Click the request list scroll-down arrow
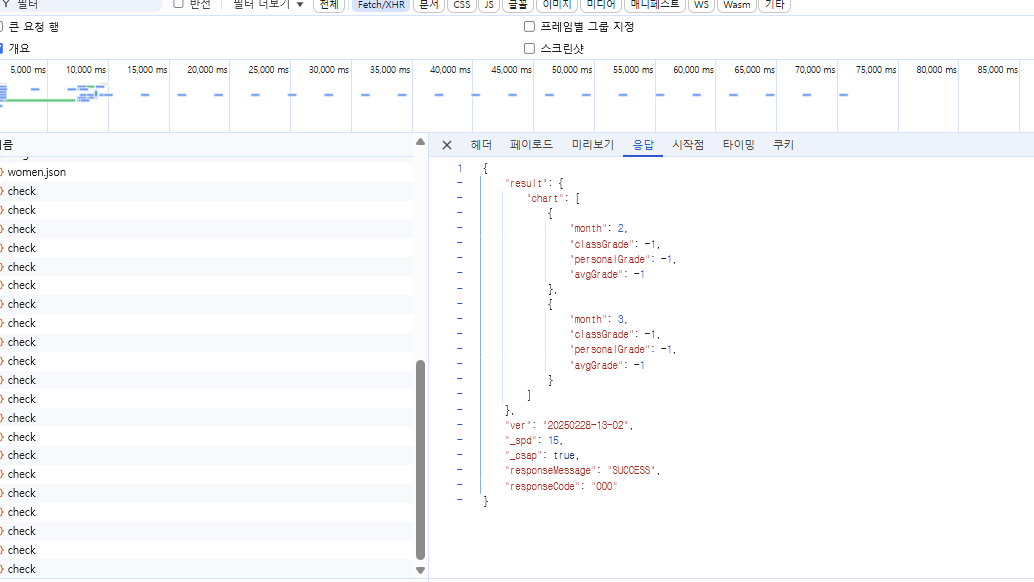The image size is (1034, 582). (x=420, y=570)
